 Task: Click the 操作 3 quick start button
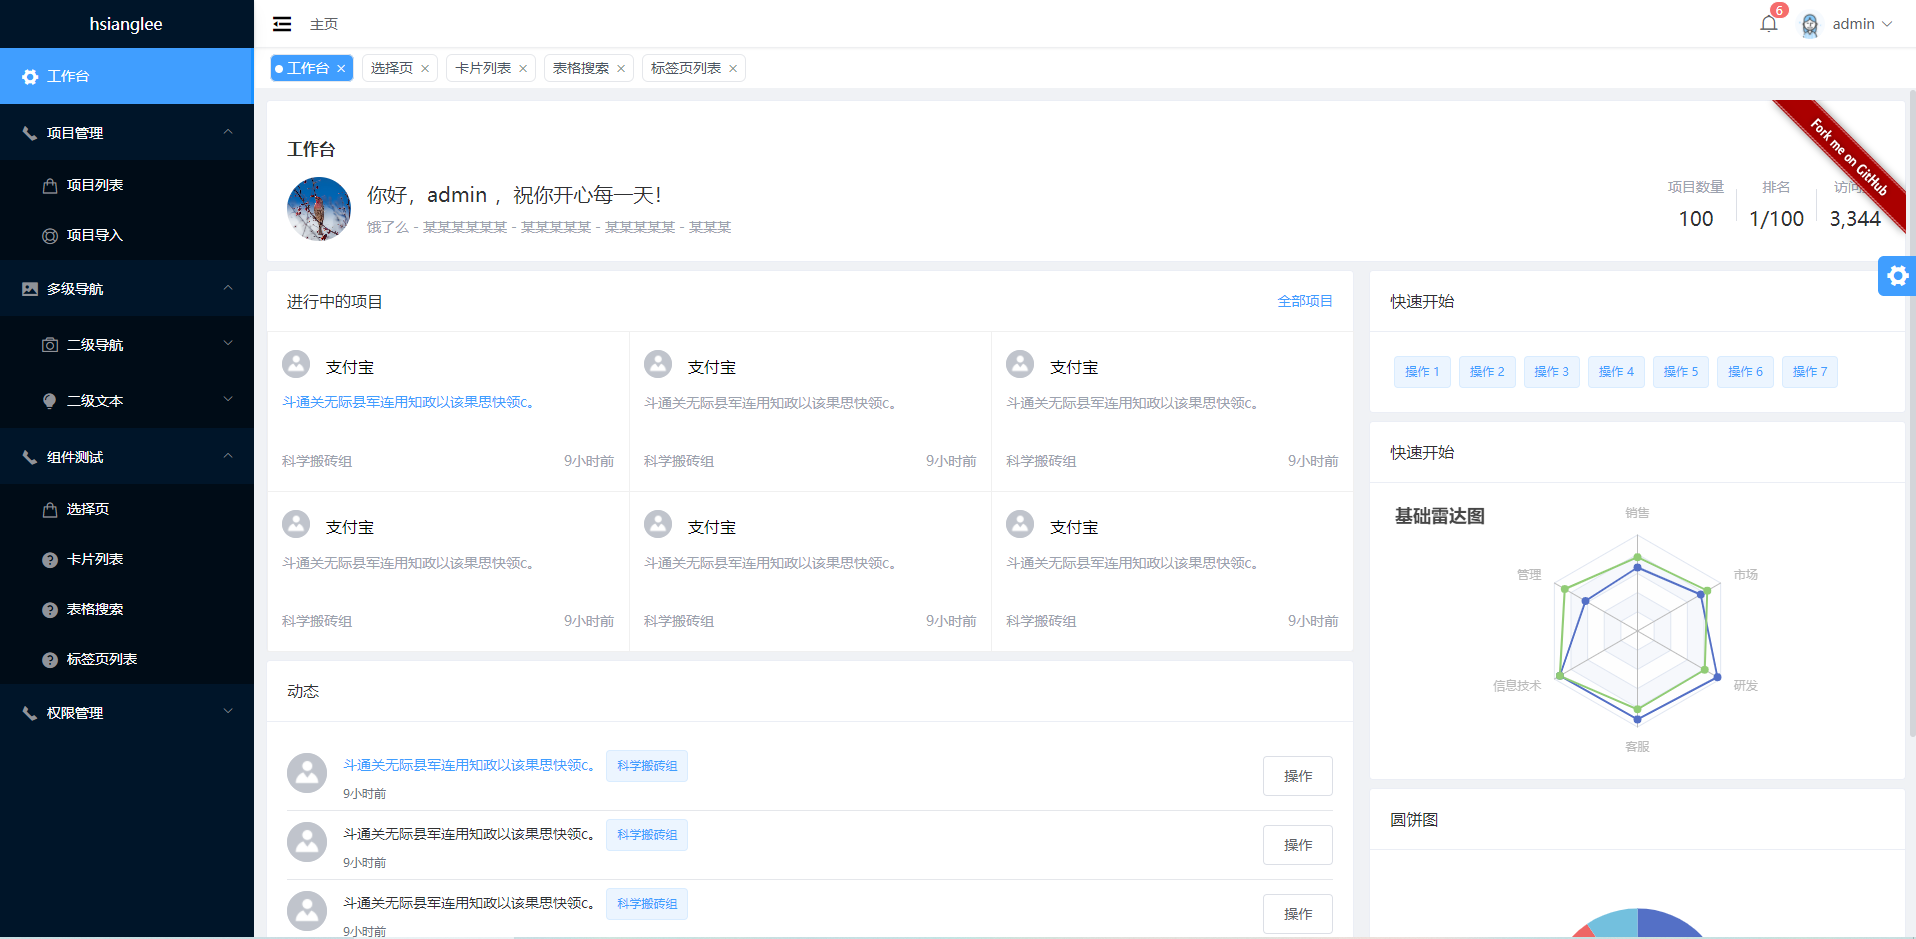click(1552, 372)
